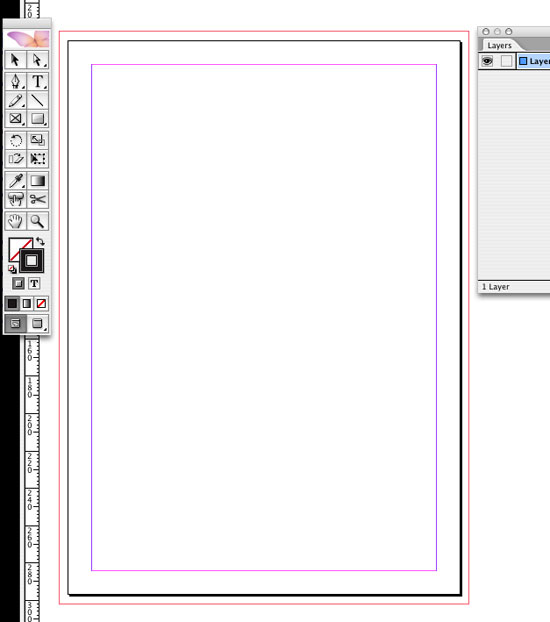Toggle Layer visibility eye icon
This screenshot has width=550, height=622.
pos(487,61)
